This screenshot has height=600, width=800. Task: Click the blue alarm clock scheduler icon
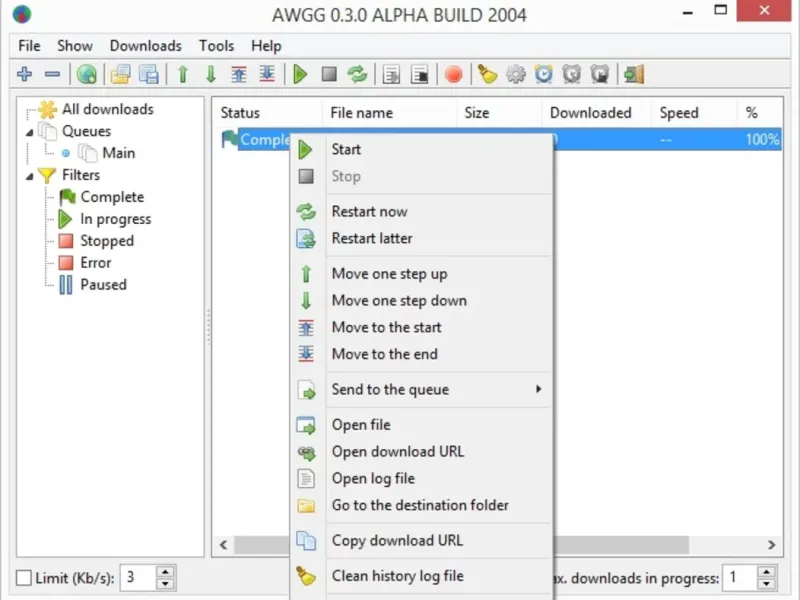[543, 74]
